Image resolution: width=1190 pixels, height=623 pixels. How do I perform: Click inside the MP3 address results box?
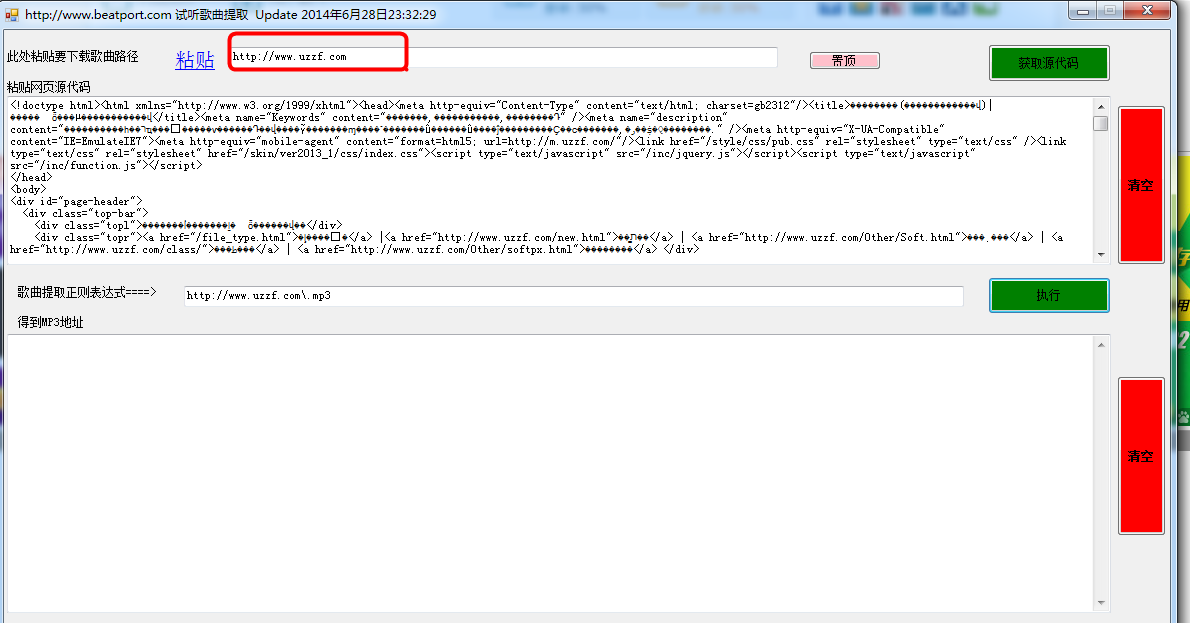coord(550,474)
